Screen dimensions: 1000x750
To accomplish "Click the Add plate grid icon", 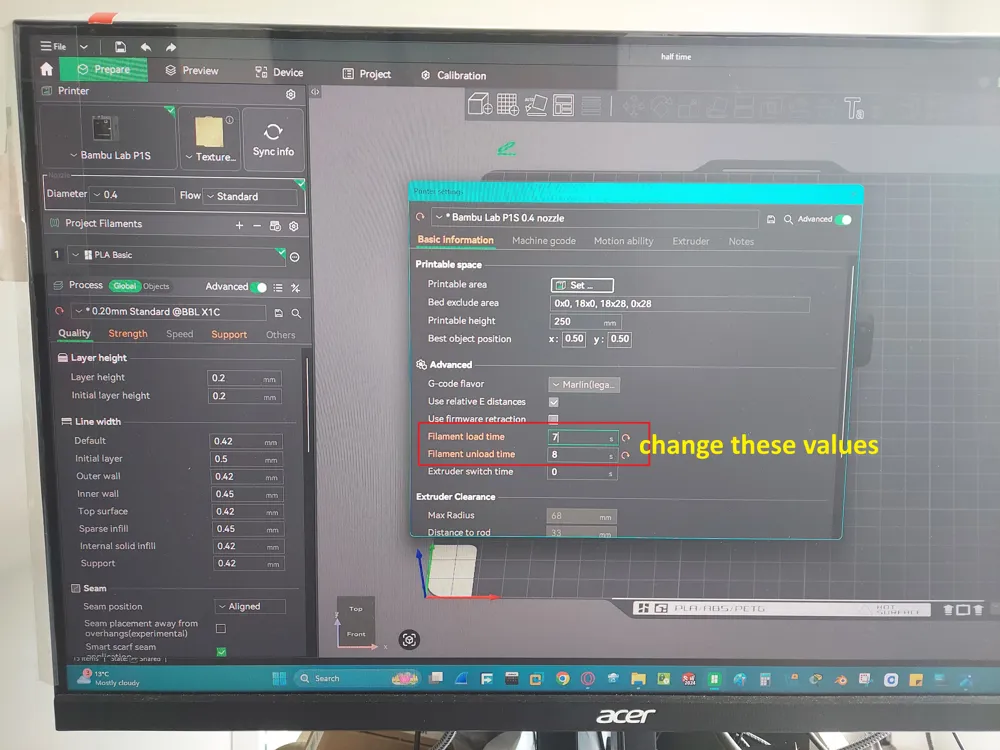I will coord(508,104).
